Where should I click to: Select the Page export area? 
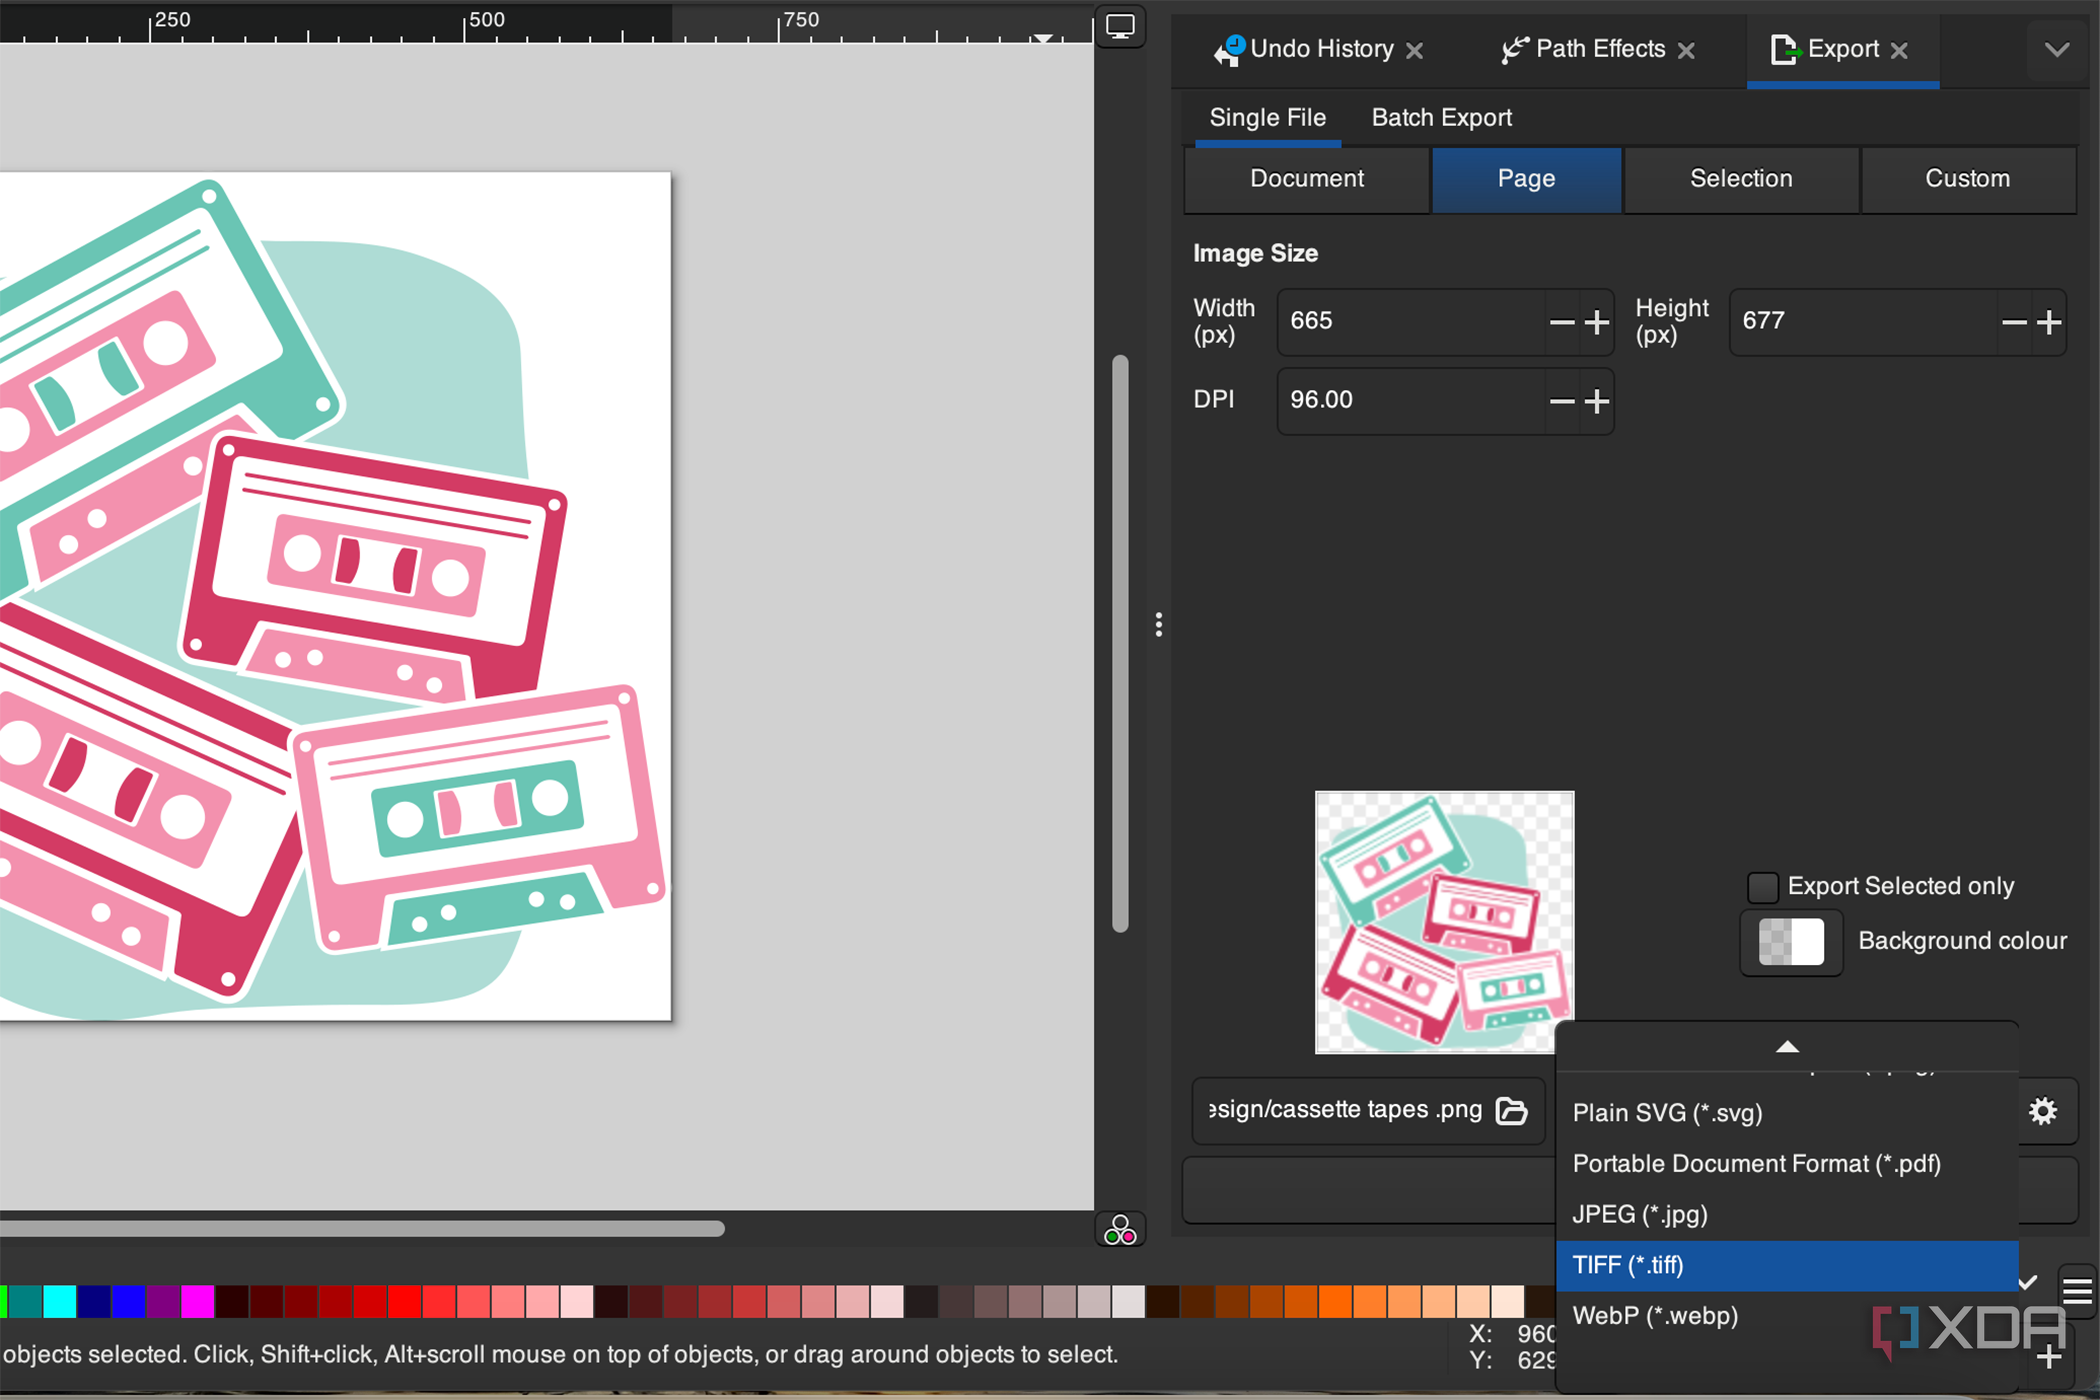coord(1526,179)
